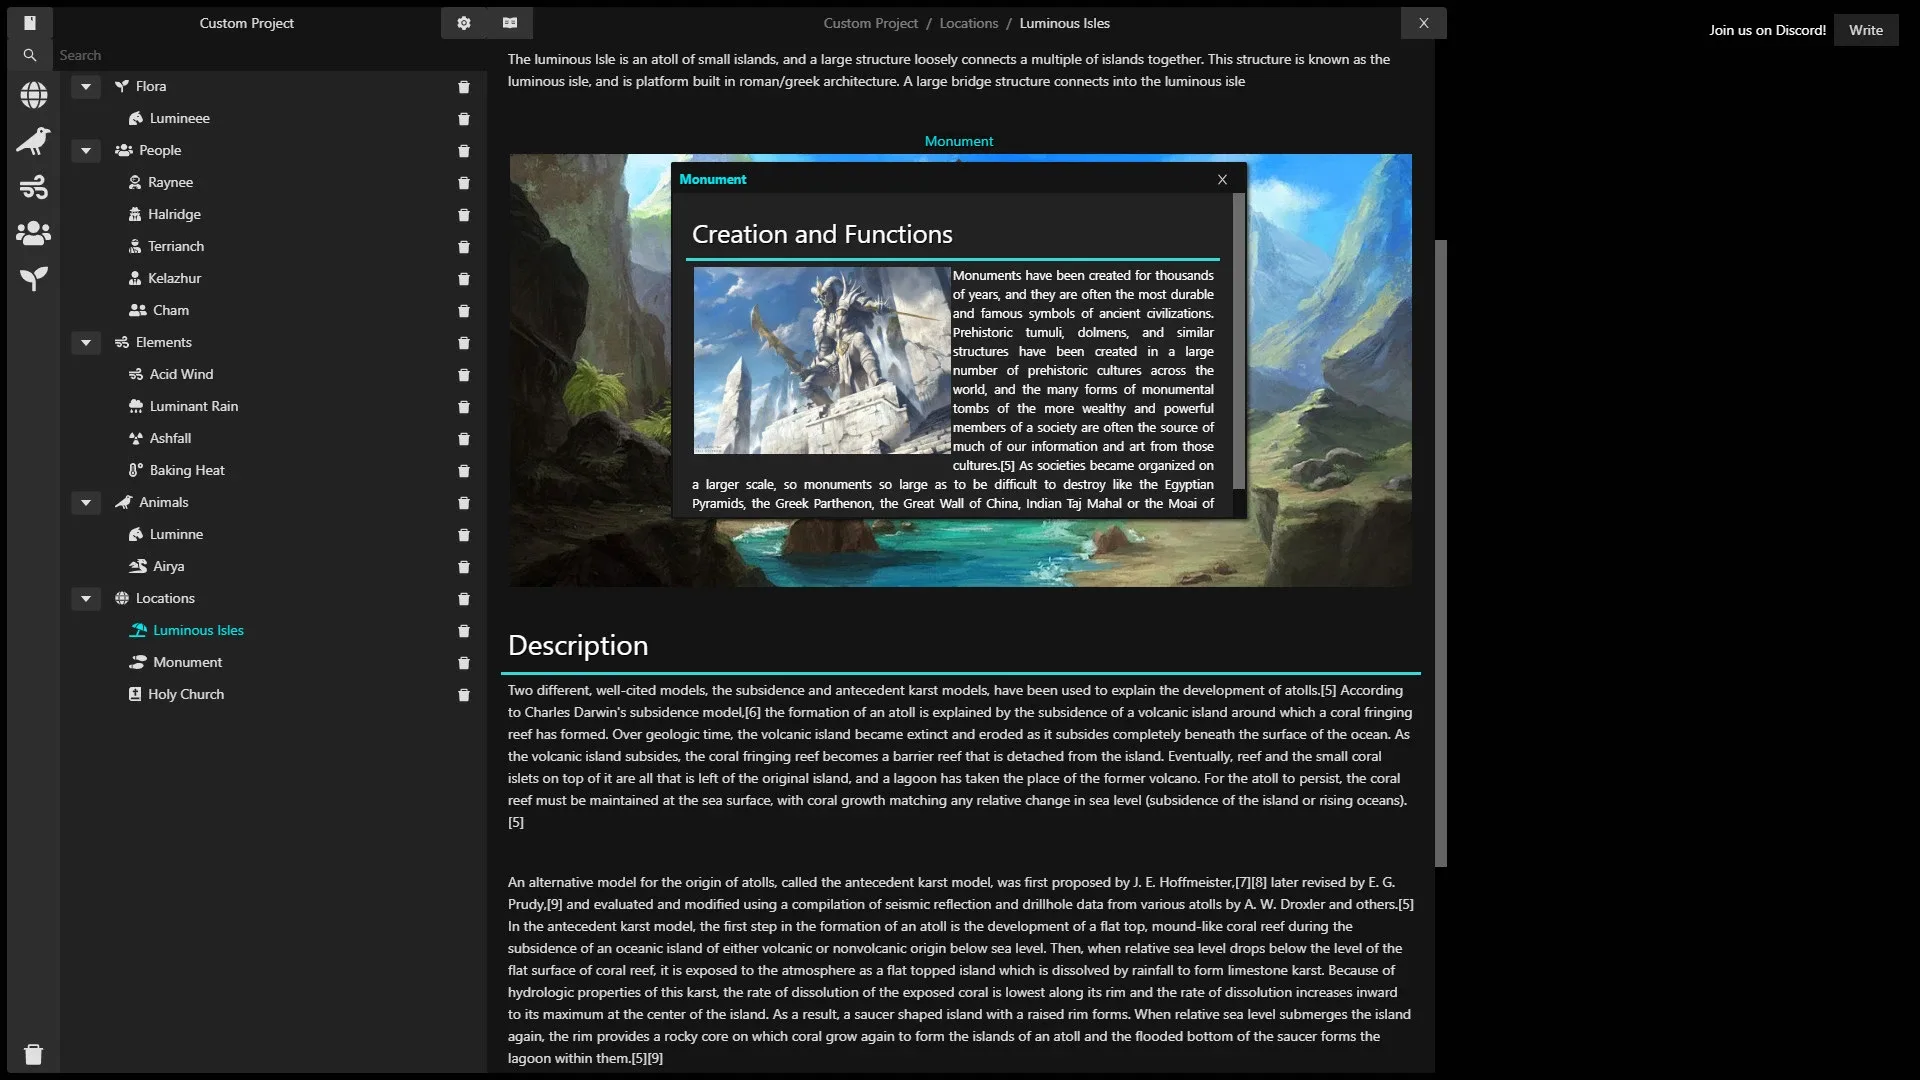
Task: Click the seedling Flora sidebar icon
Action: click(34, 279)
